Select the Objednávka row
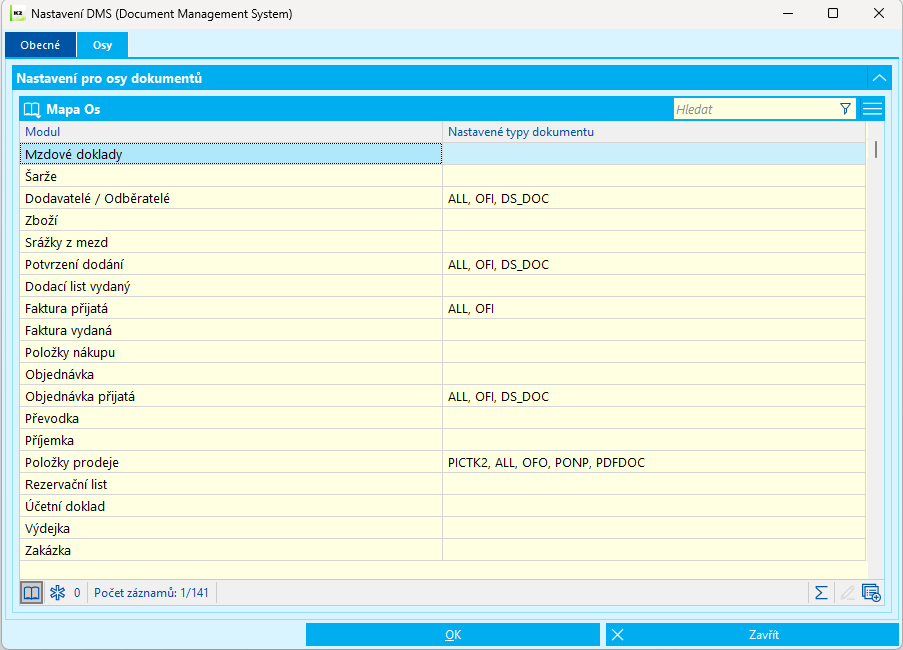Viewport: 903px width, 650px height. click(442, 374)
